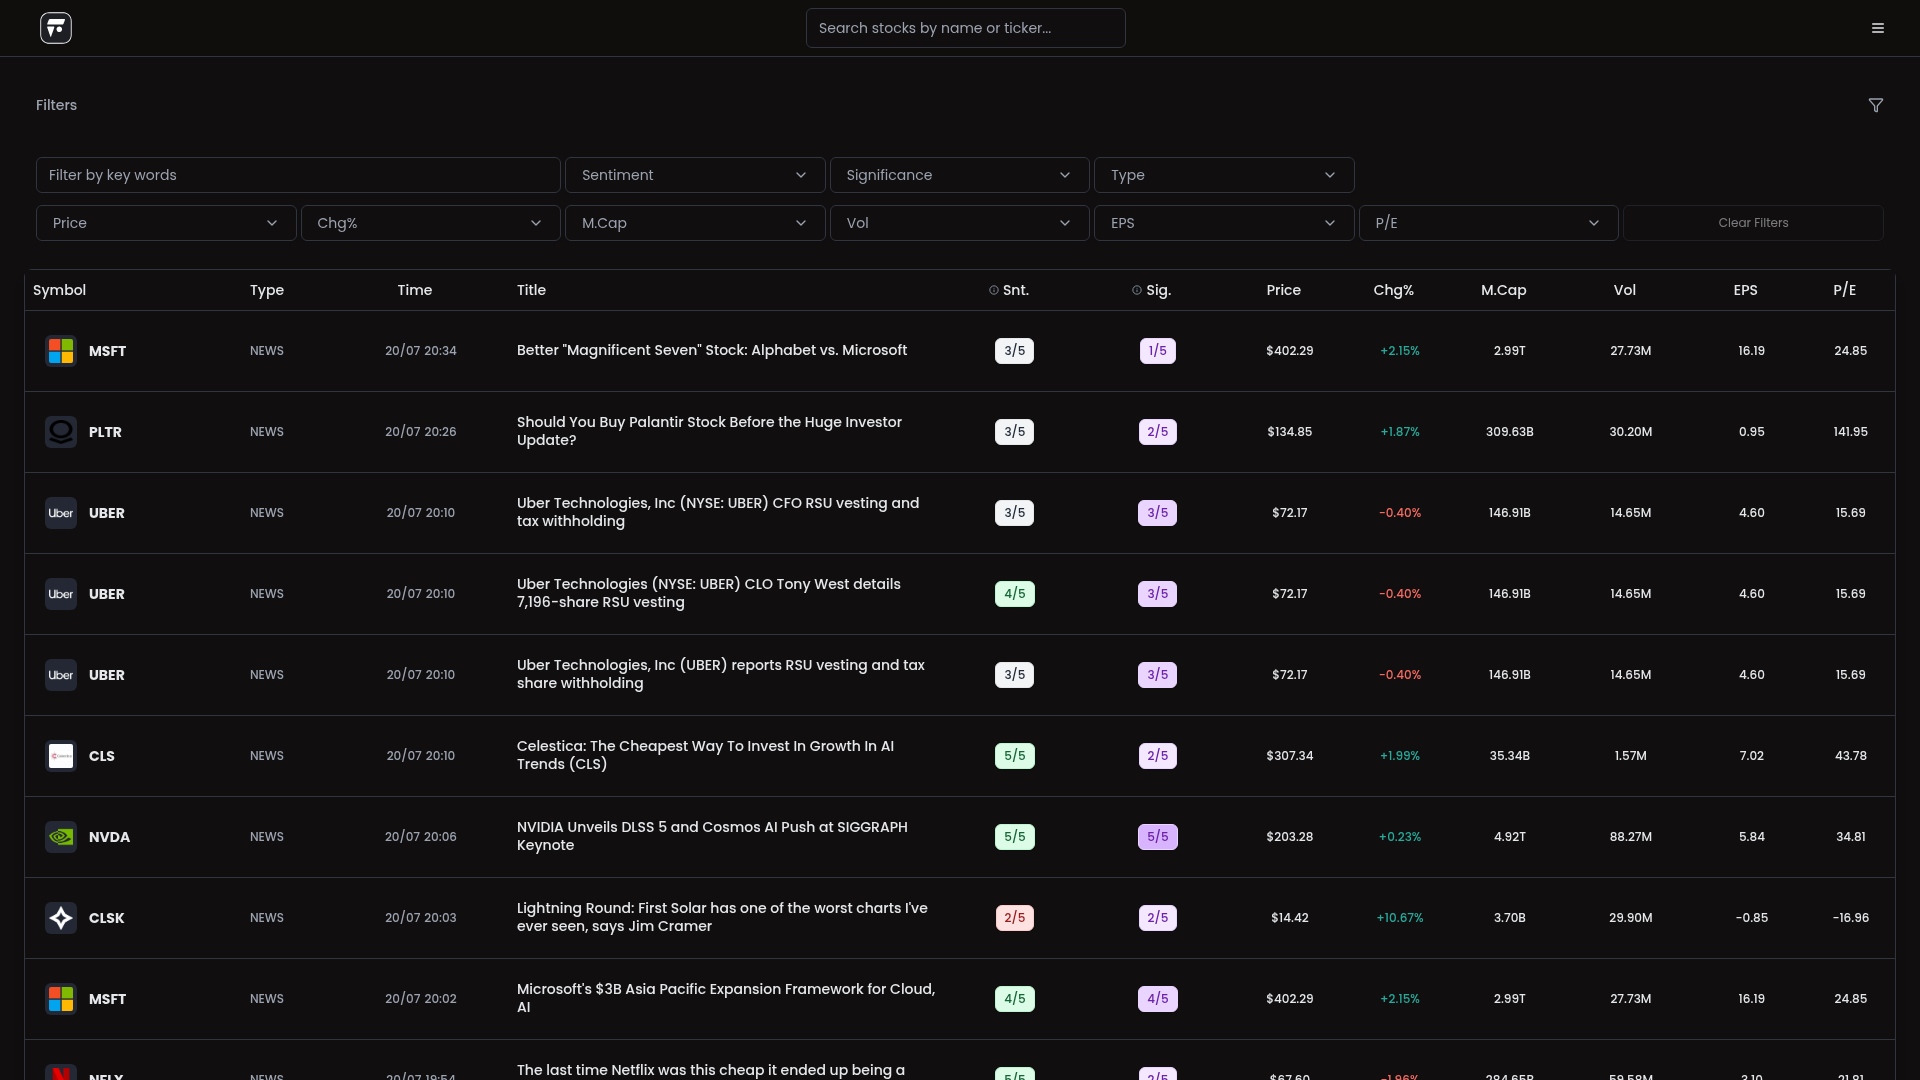The image size is (1920, 1080).
Task: Expand the P/E filter dropdown
Action: click(x=1488, y=223)
